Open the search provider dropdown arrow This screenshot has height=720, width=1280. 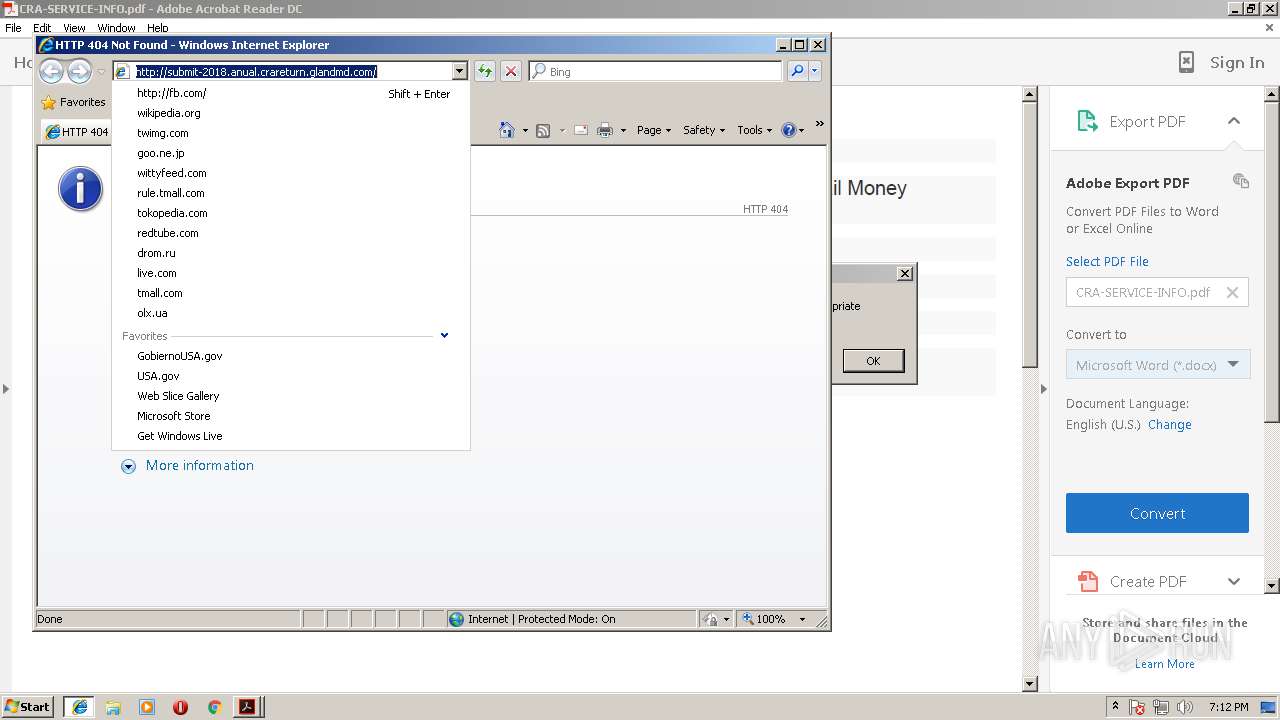click(x=815, y=71)
